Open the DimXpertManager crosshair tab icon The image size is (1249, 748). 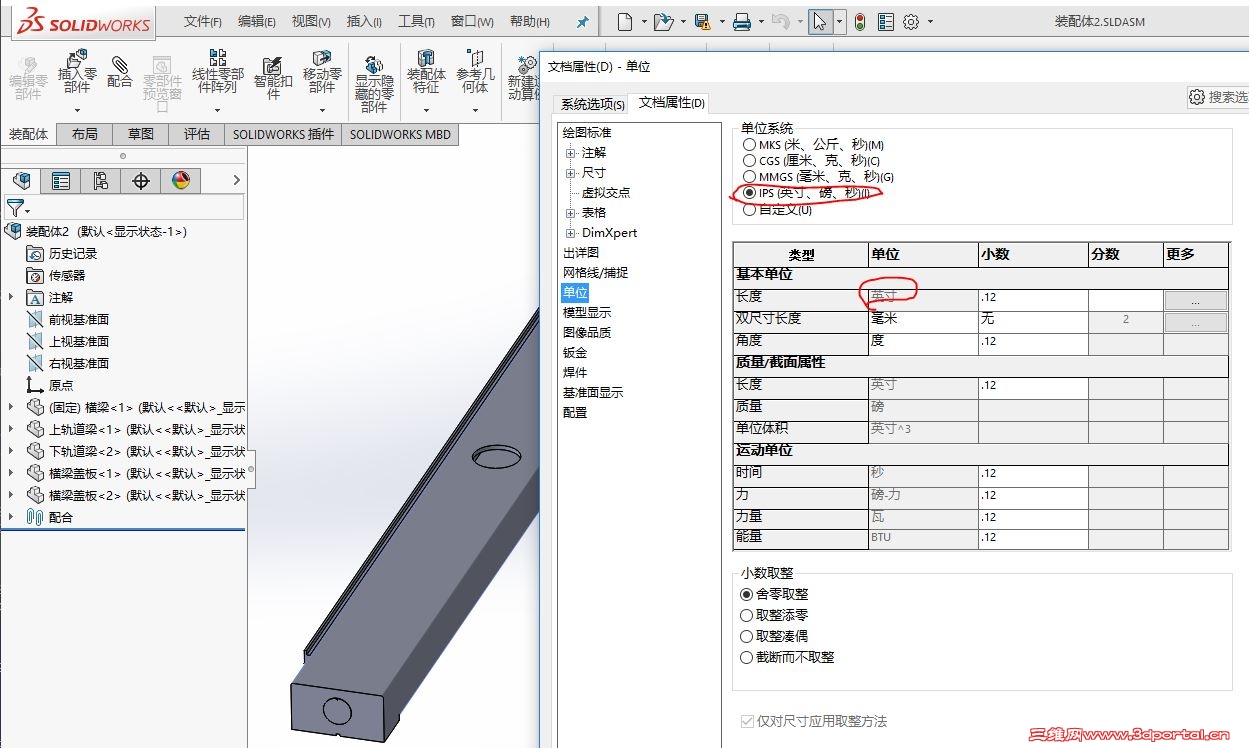[x=141, y=180]
